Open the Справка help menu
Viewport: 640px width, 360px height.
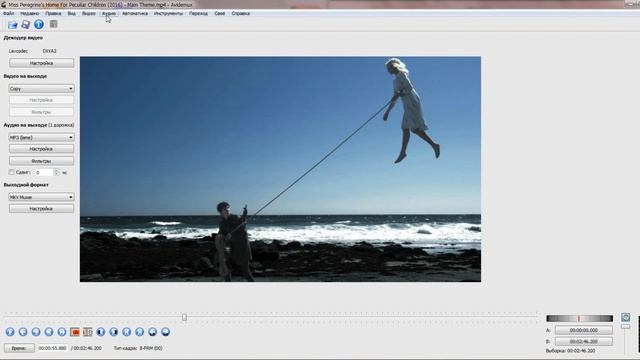point(240,13)
